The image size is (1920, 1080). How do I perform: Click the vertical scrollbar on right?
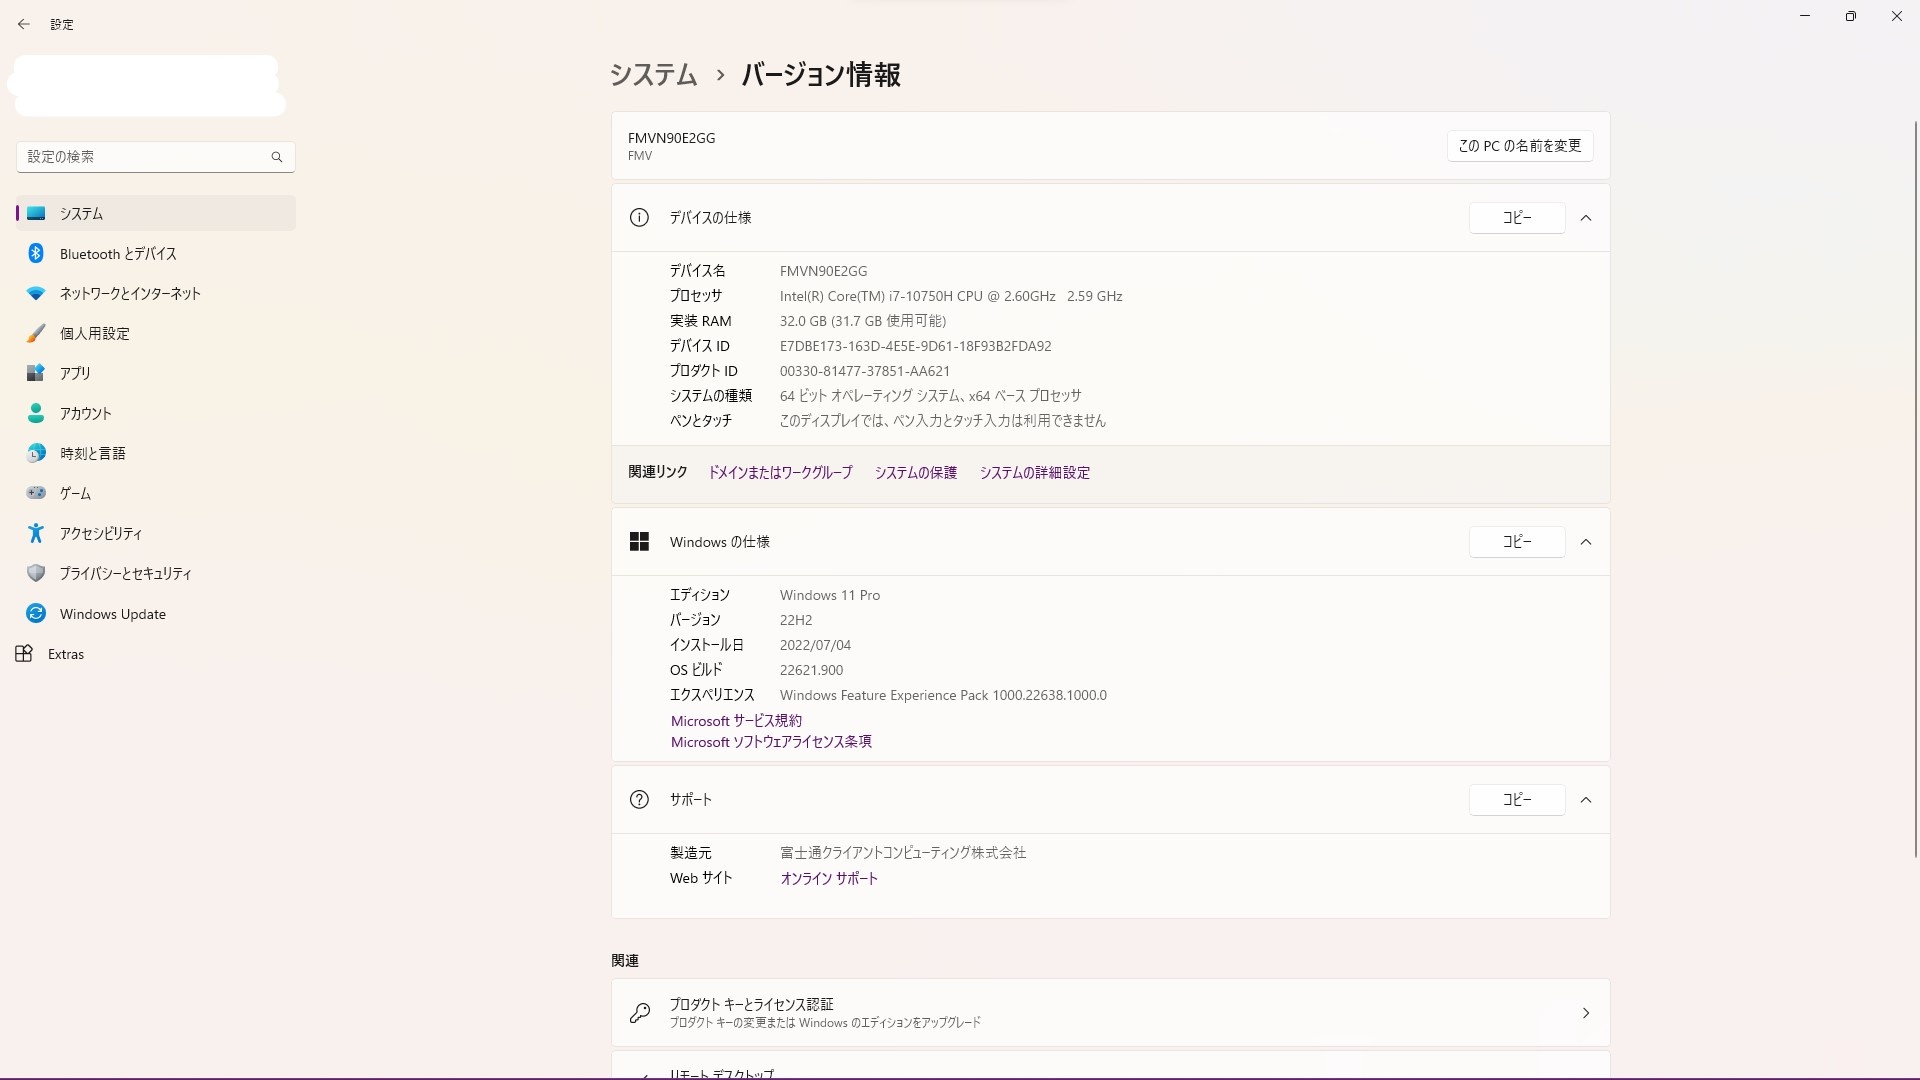(x=1915, y=488)
